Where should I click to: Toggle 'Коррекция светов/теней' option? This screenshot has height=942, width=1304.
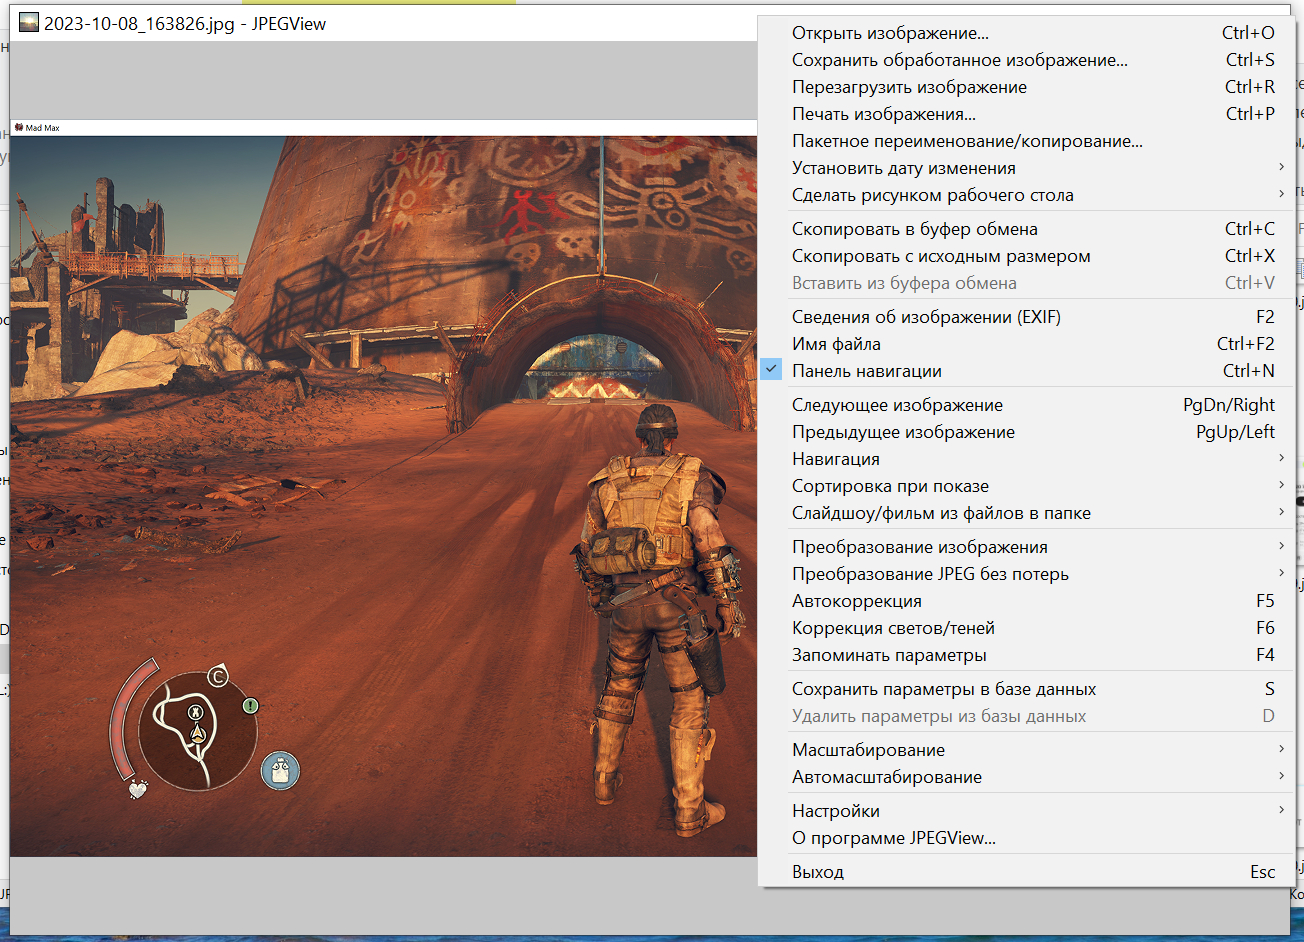click(1024, 628)
